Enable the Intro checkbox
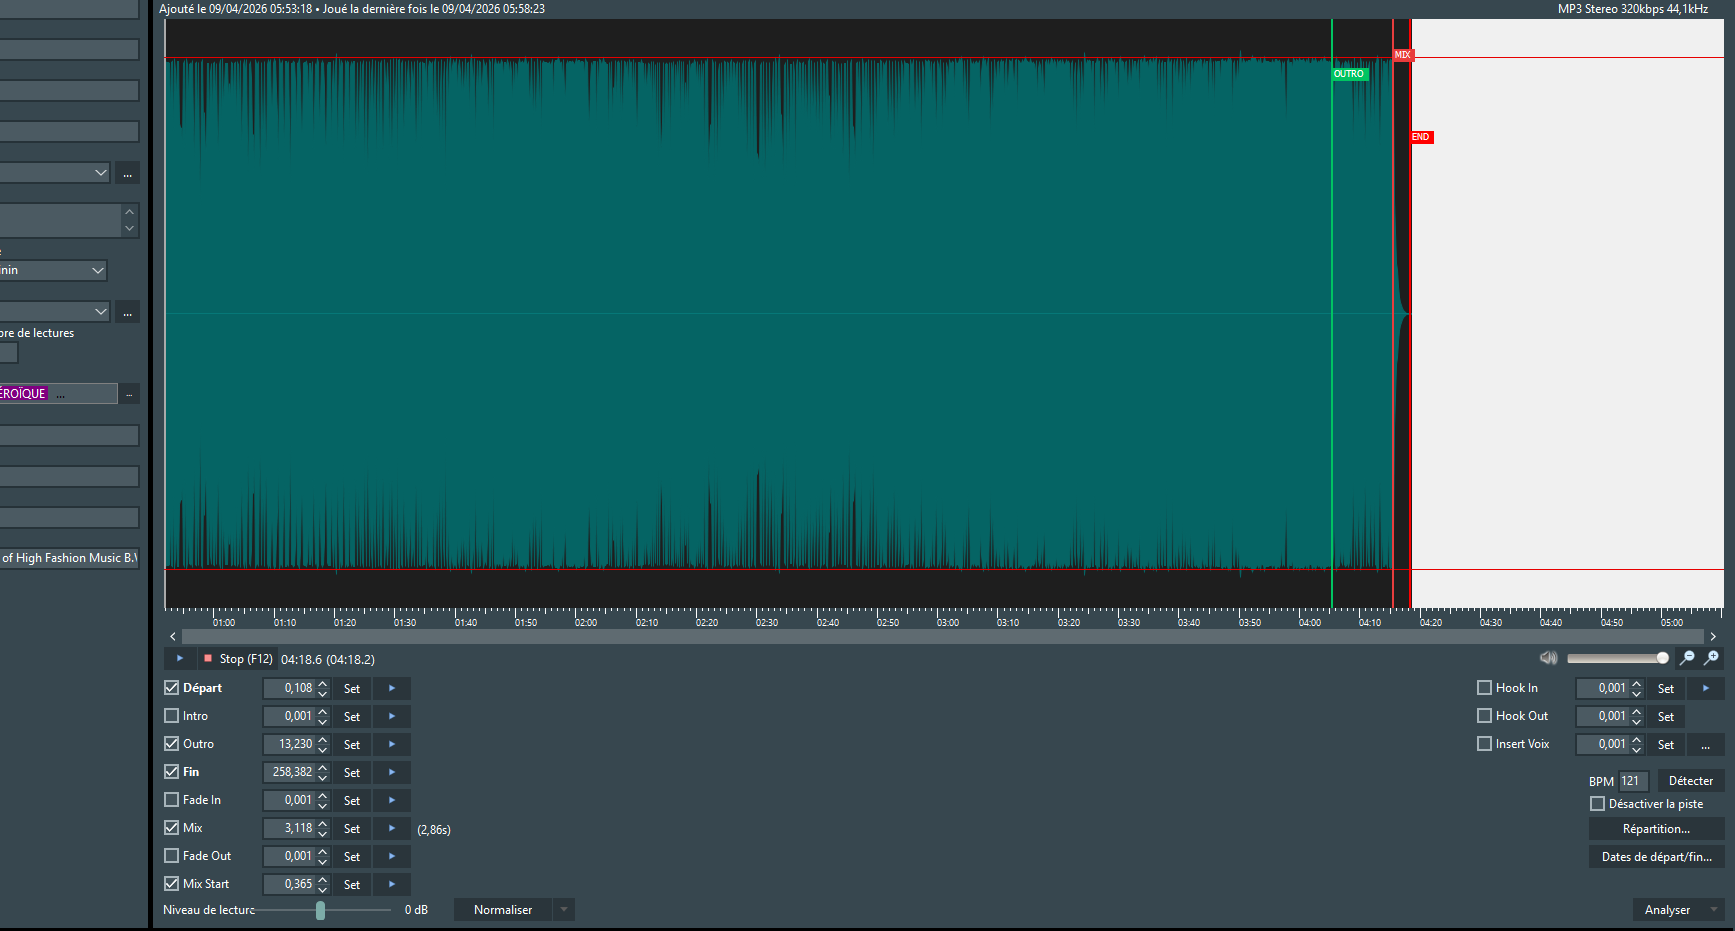 coord(172,716)
